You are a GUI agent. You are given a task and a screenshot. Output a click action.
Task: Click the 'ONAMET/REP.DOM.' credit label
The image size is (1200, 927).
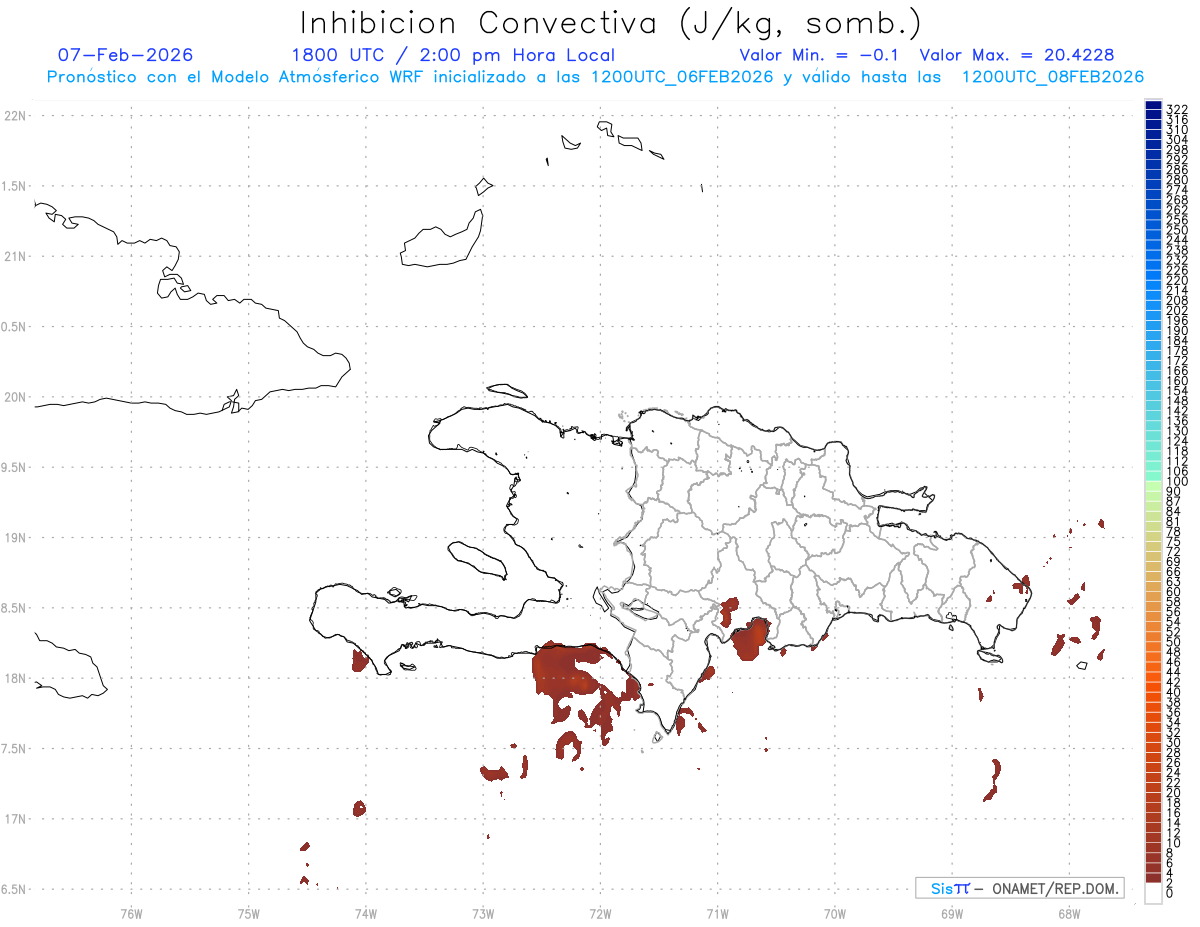[1055, 888]
